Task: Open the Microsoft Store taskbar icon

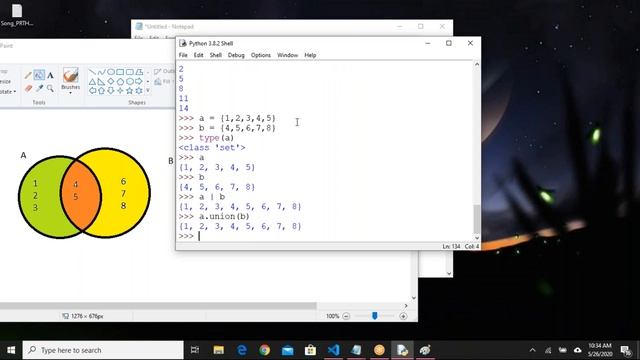Action: 310,350
